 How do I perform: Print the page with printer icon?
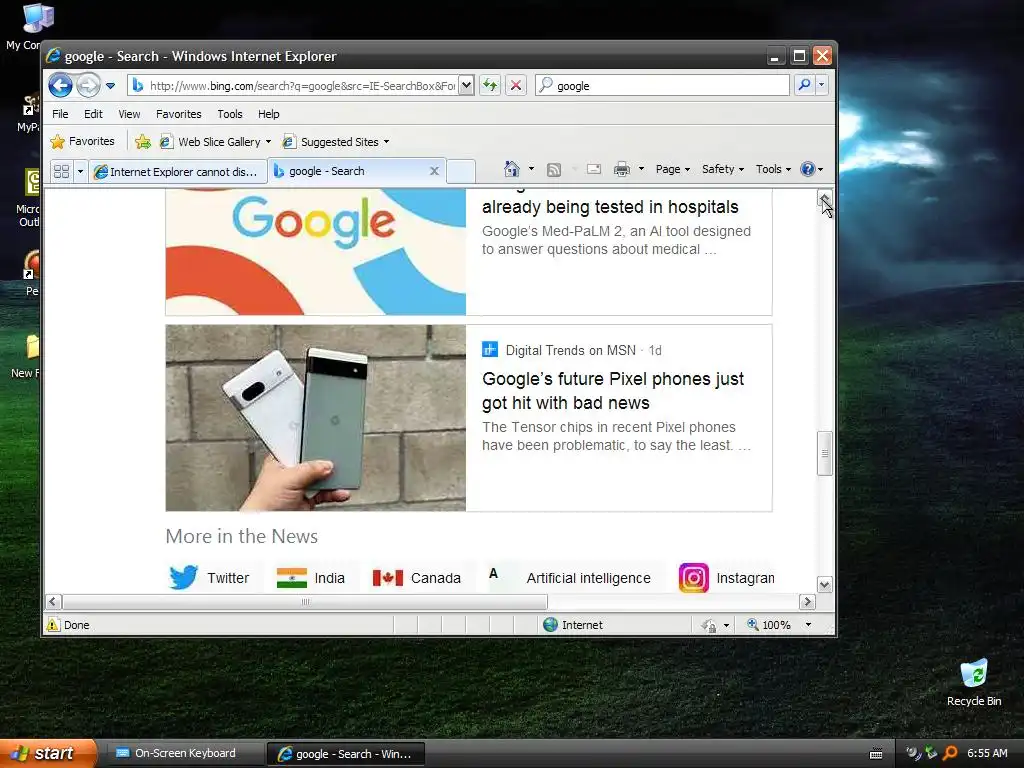click(622, 169)
